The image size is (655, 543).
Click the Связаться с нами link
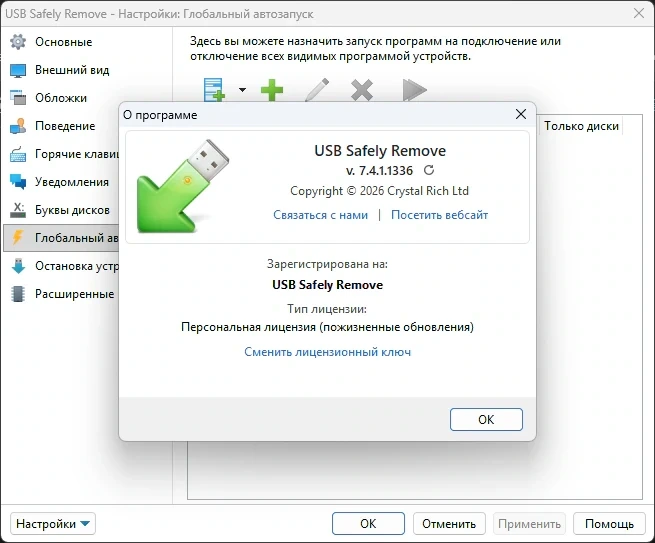click(320, 215)
